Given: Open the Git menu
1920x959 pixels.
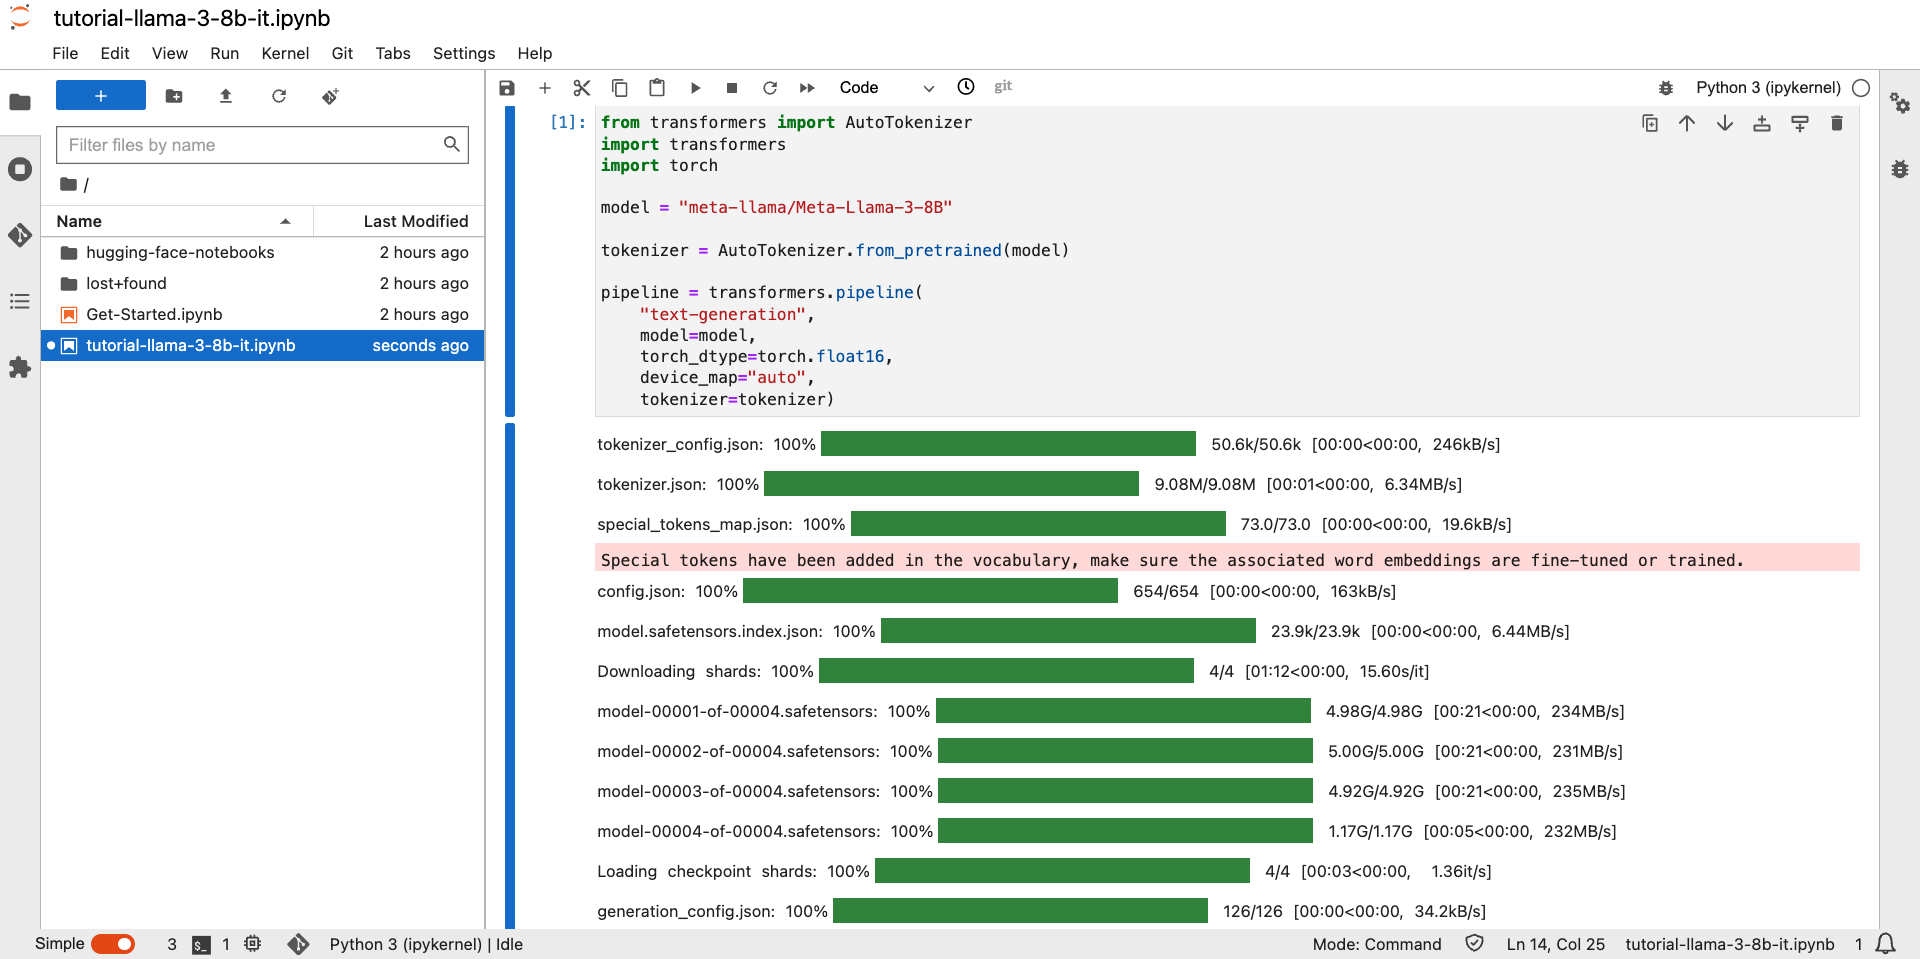Looking at the screenshot, I should pyautogui.click(x=342, y=53).
